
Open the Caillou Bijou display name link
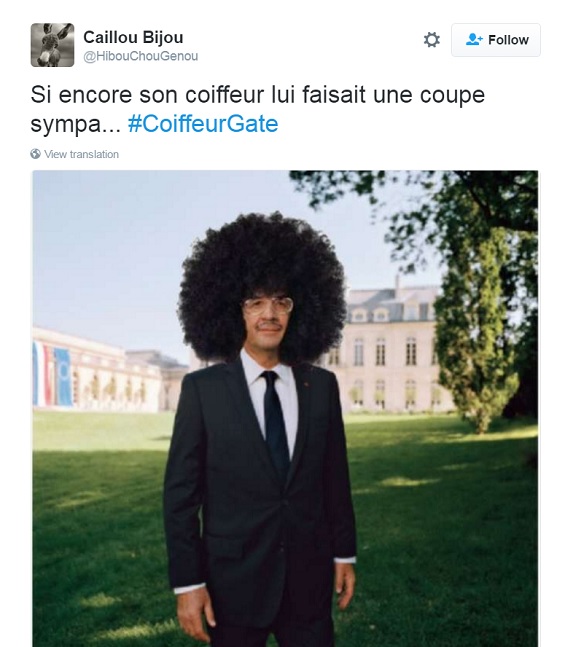[x=133, y=38]
